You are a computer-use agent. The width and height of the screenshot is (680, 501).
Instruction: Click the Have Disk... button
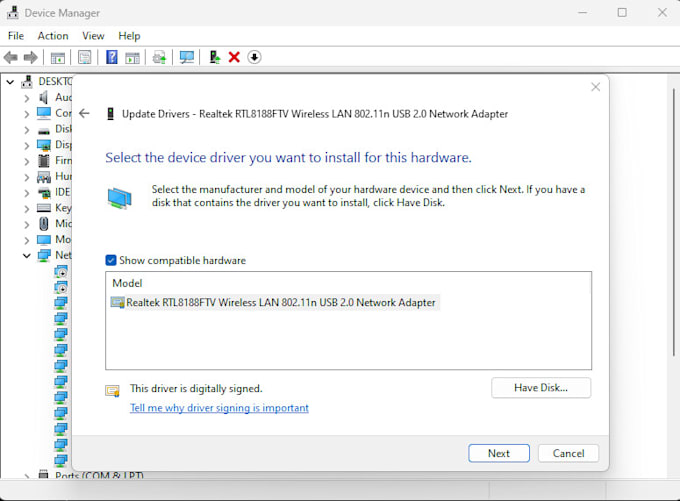tap(541, 388)
